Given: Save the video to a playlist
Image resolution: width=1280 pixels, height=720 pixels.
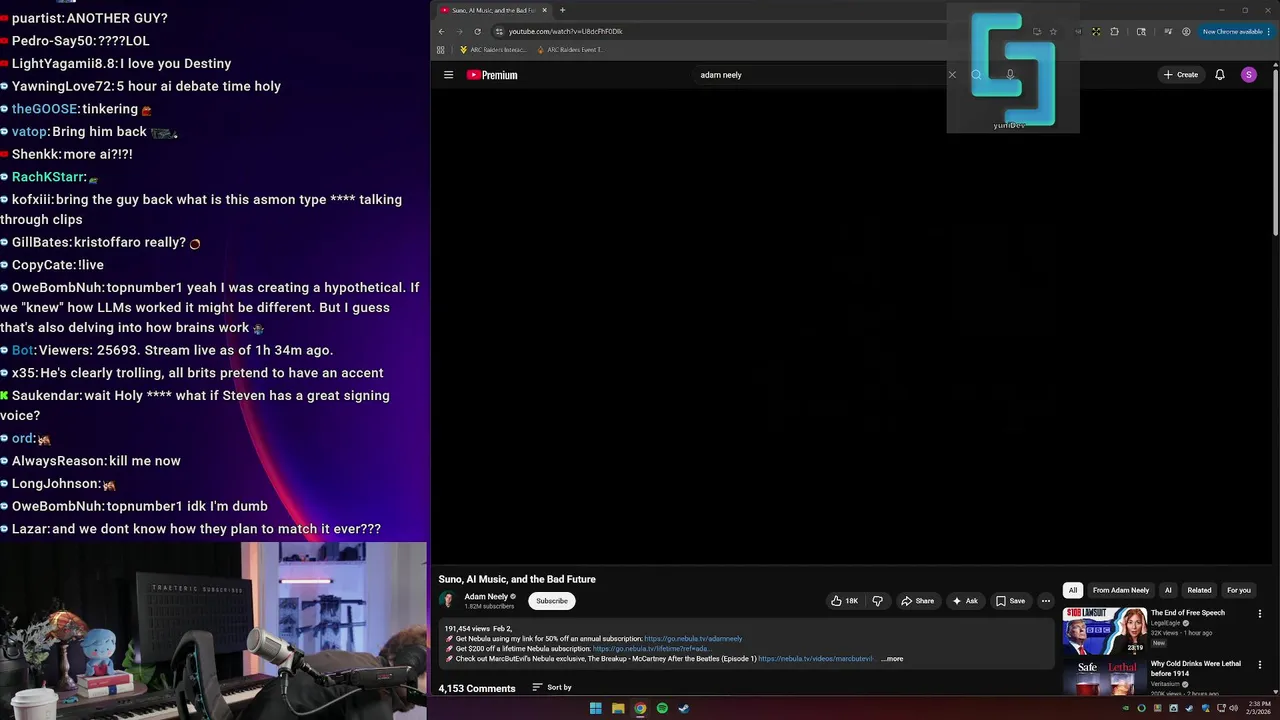Looking at the screenshot, I should 1010,601.
